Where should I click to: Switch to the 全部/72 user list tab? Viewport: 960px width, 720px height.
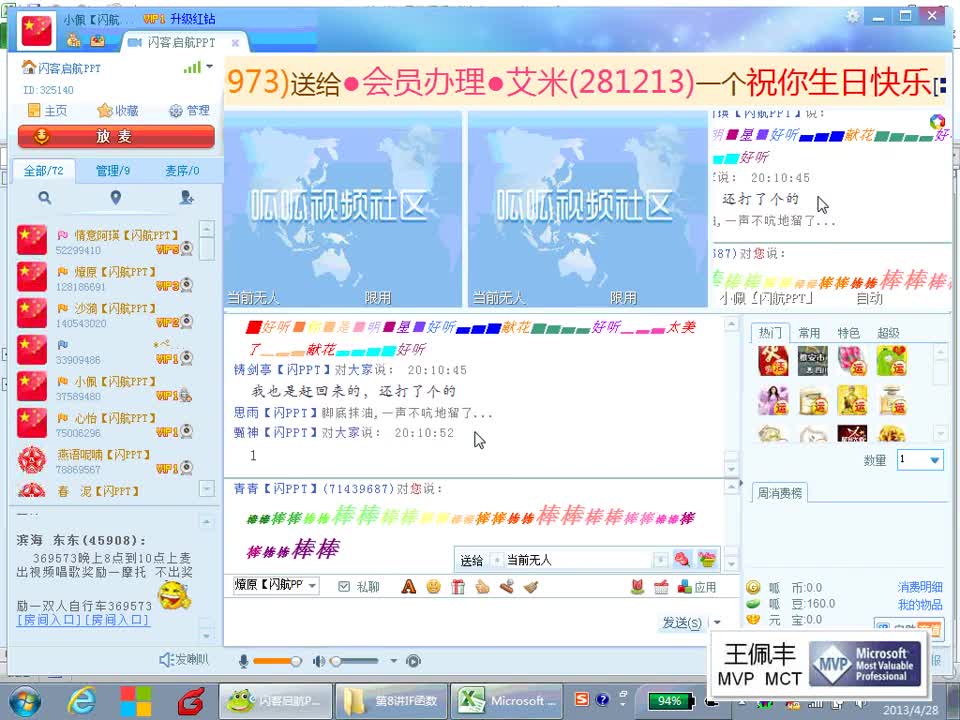point(43,171)
